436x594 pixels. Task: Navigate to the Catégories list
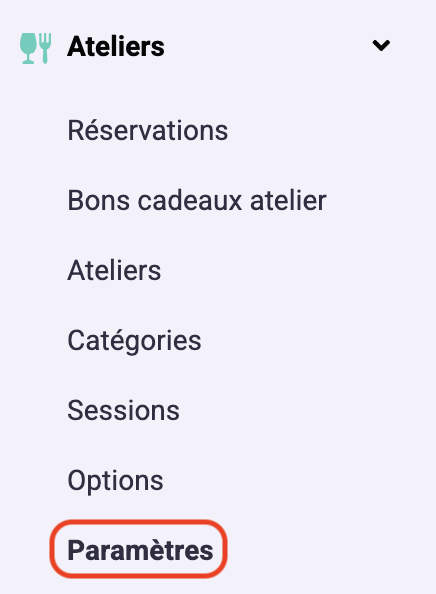point(134,341)
